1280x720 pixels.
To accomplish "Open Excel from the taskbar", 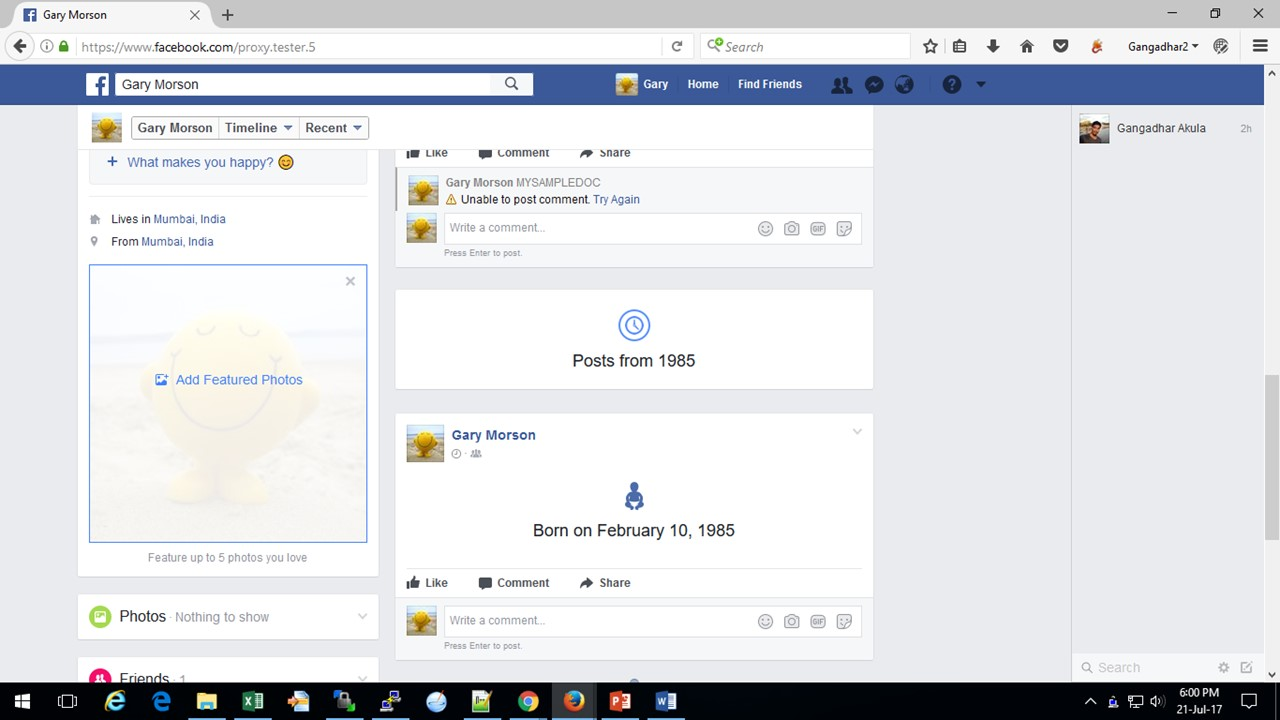I will pyautogui.click(x=252, y=701).
